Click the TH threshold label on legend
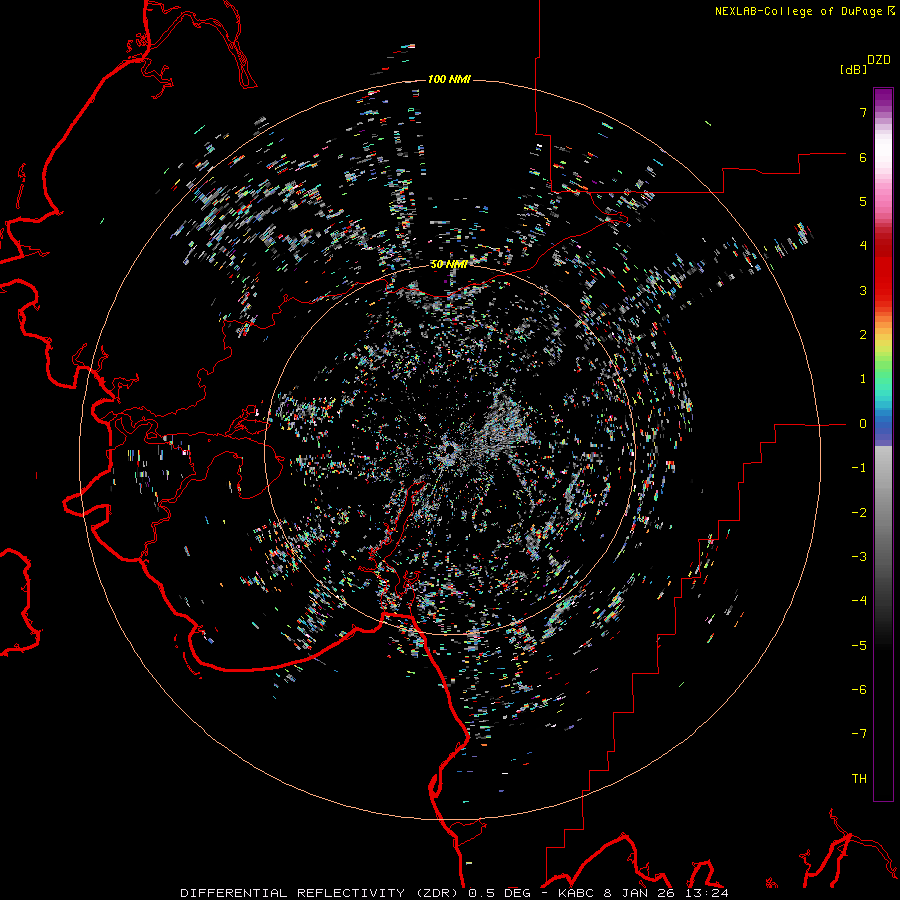The width and height of the screenshot is (900, 900). [859, 779]
